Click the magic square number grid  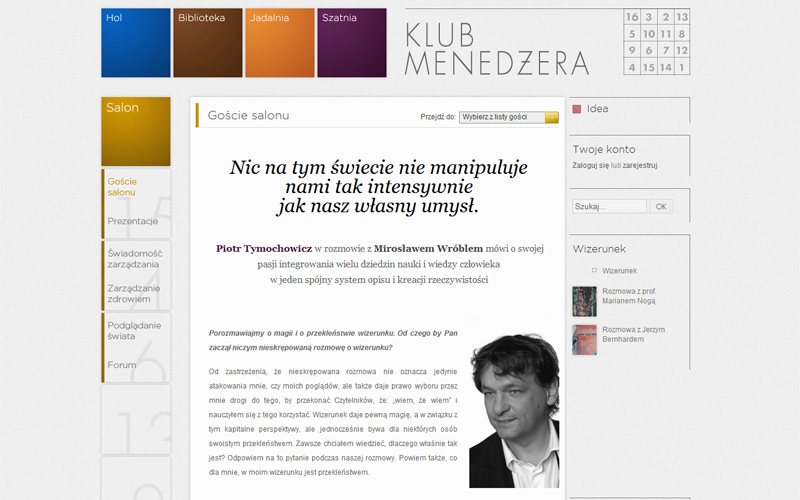[x=657, y=42]
